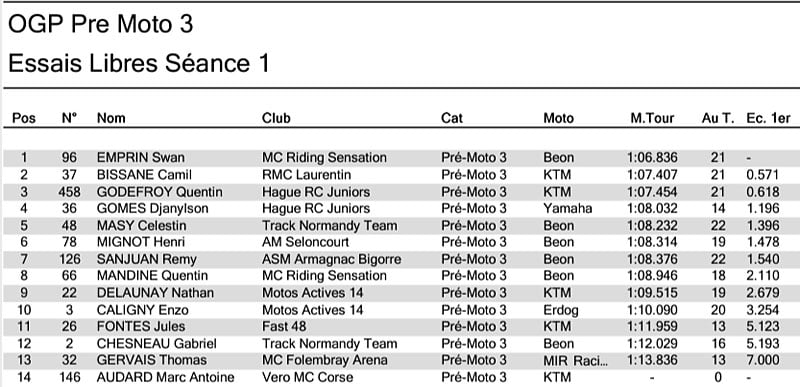Select rider EMPRIN Swan
This screenshot has height=387, width=800.
click(141, 158)
